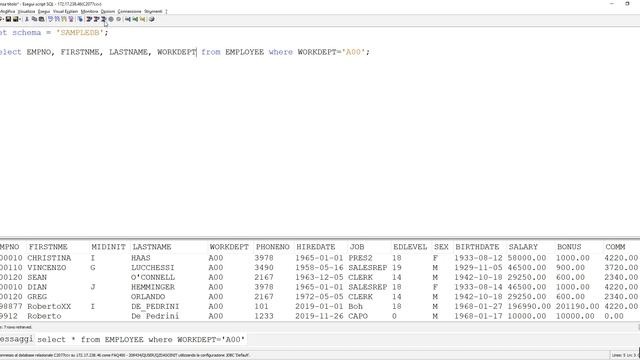Click the 196990.00 salary cell
The height and width of the screenshot is (360, 640).
click(x=529, y=306)
